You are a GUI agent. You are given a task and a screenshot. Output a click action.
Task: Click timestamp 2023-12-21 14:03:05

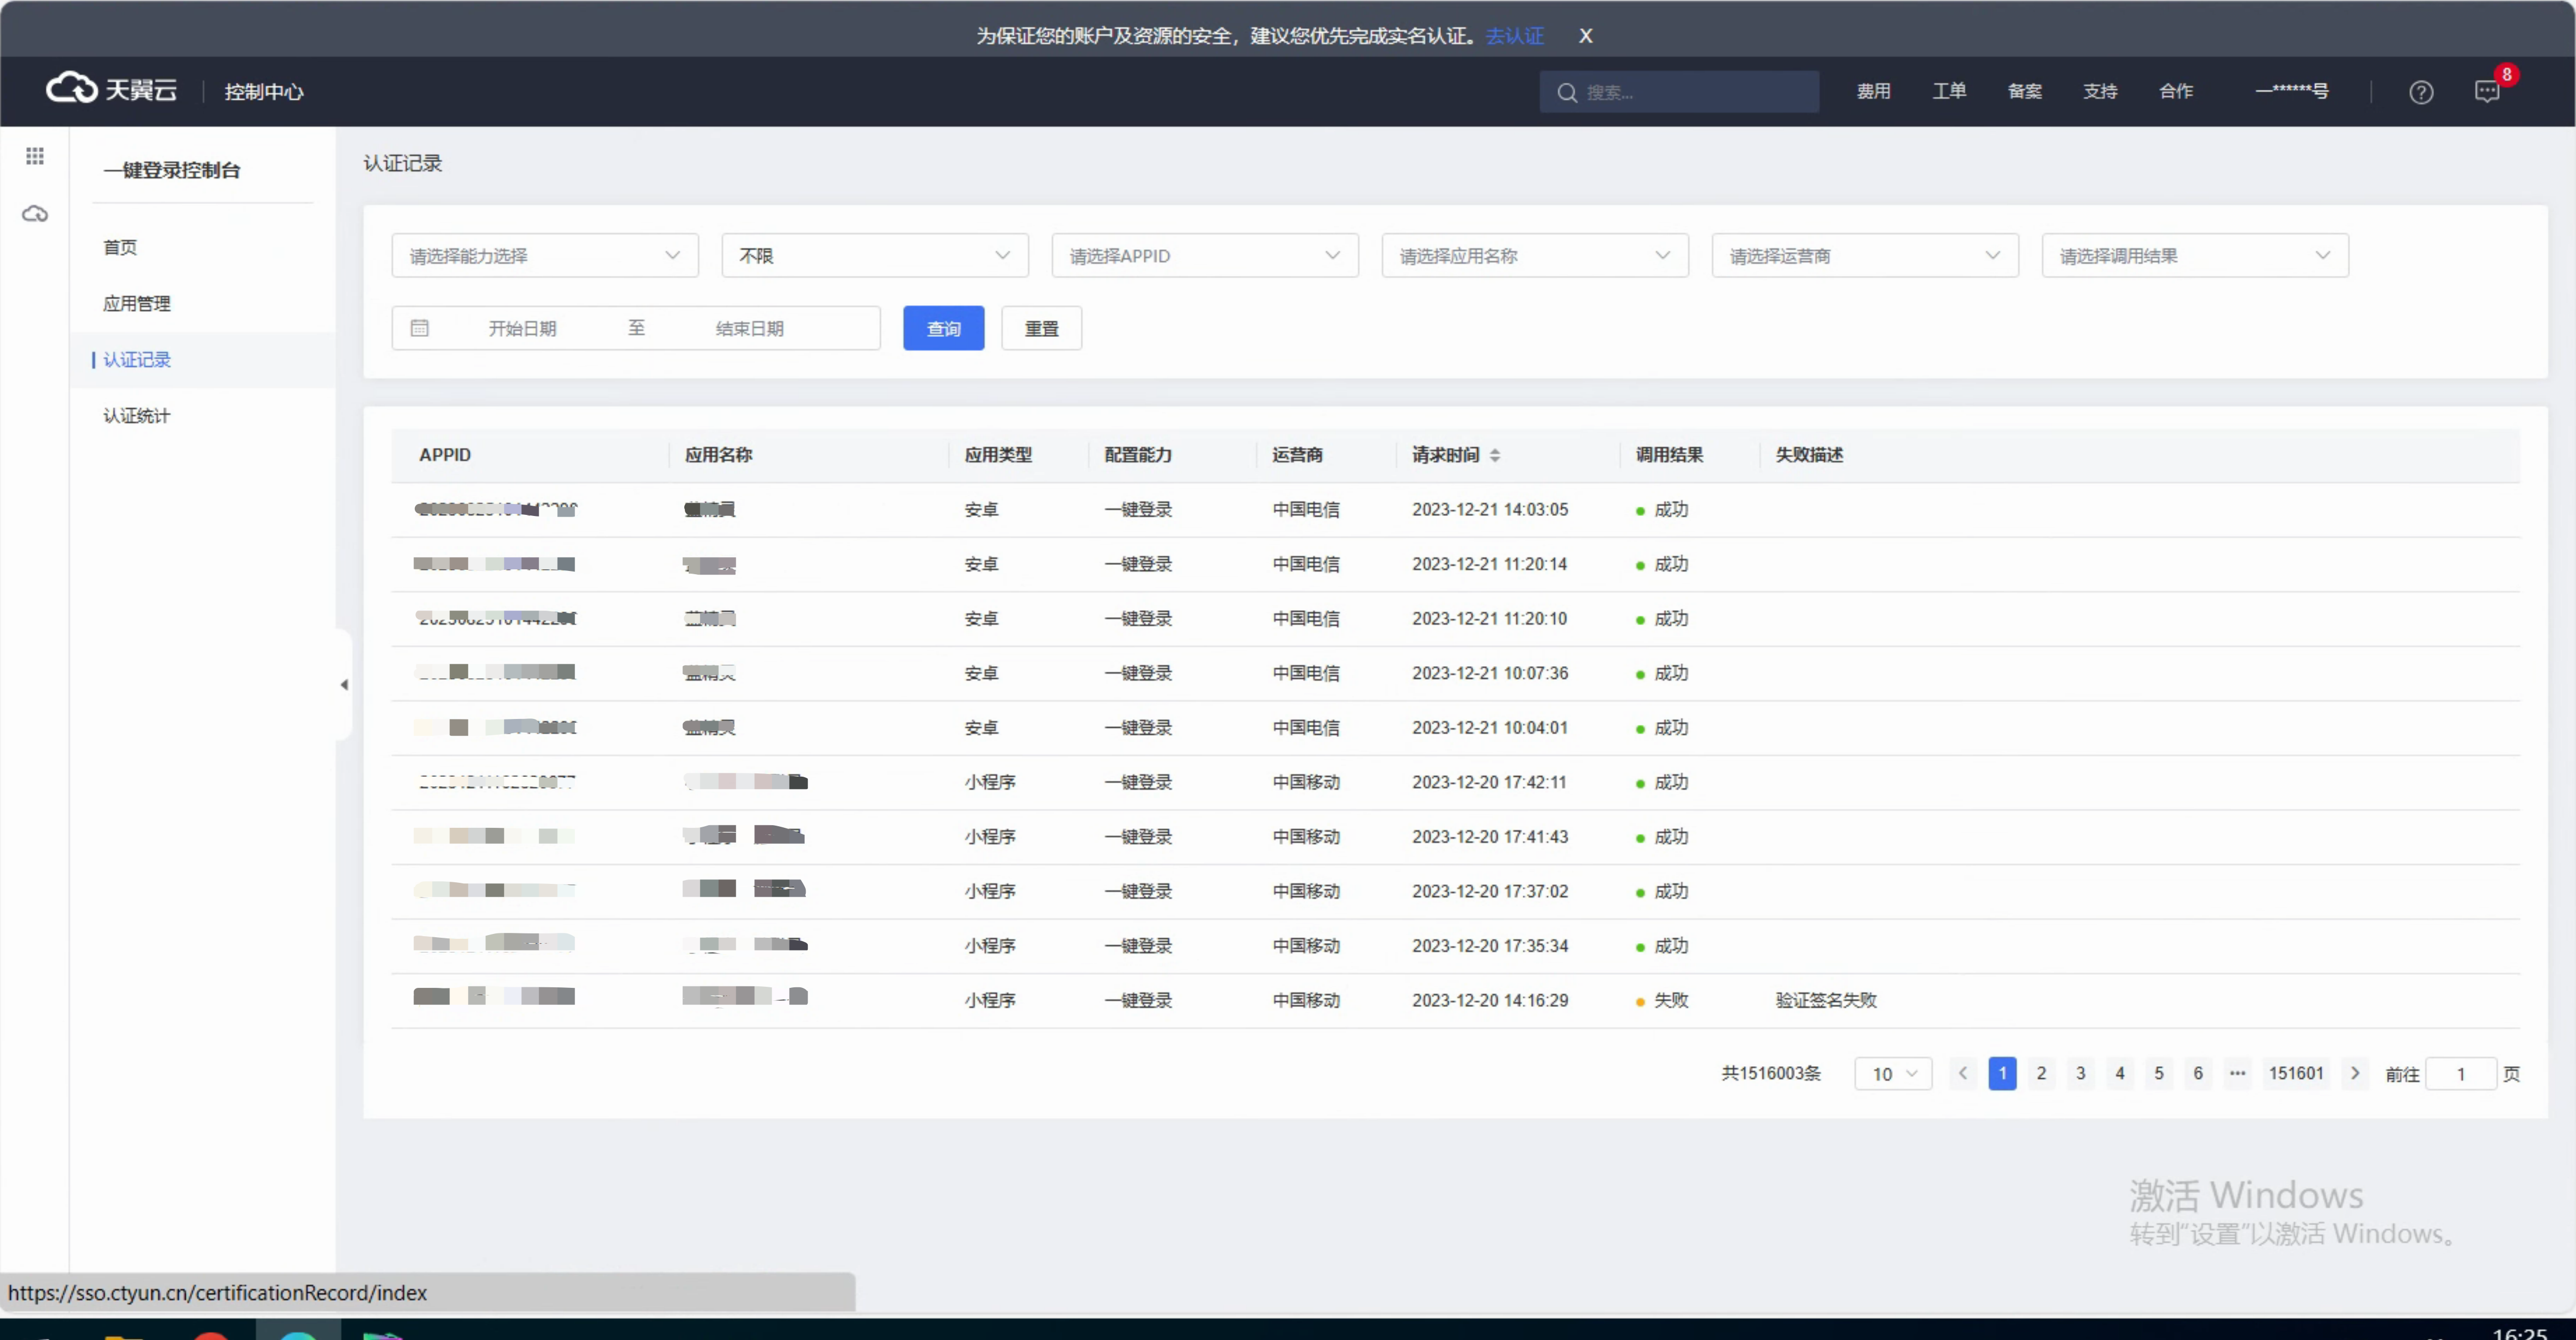click(x=1490, y=509)
